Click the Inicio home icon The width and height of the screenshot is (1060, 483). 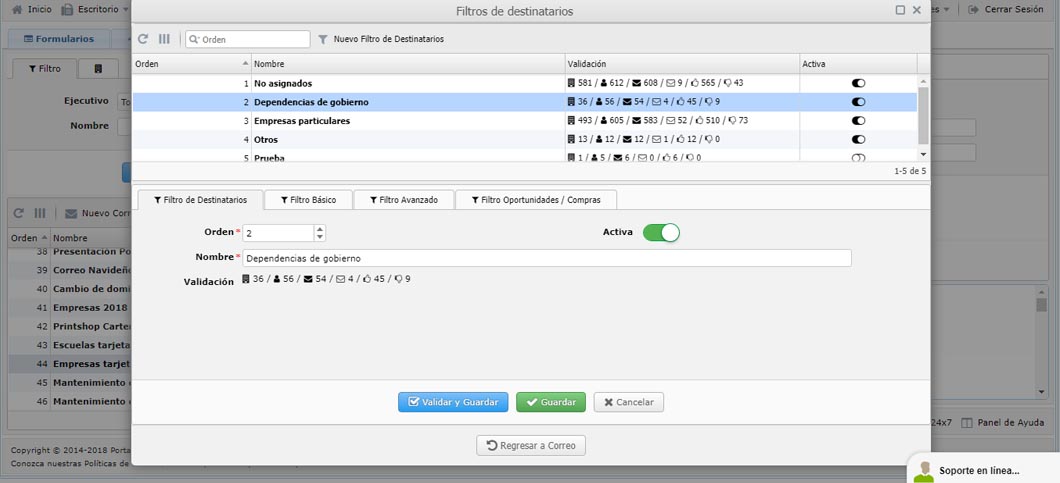point(16,9)
